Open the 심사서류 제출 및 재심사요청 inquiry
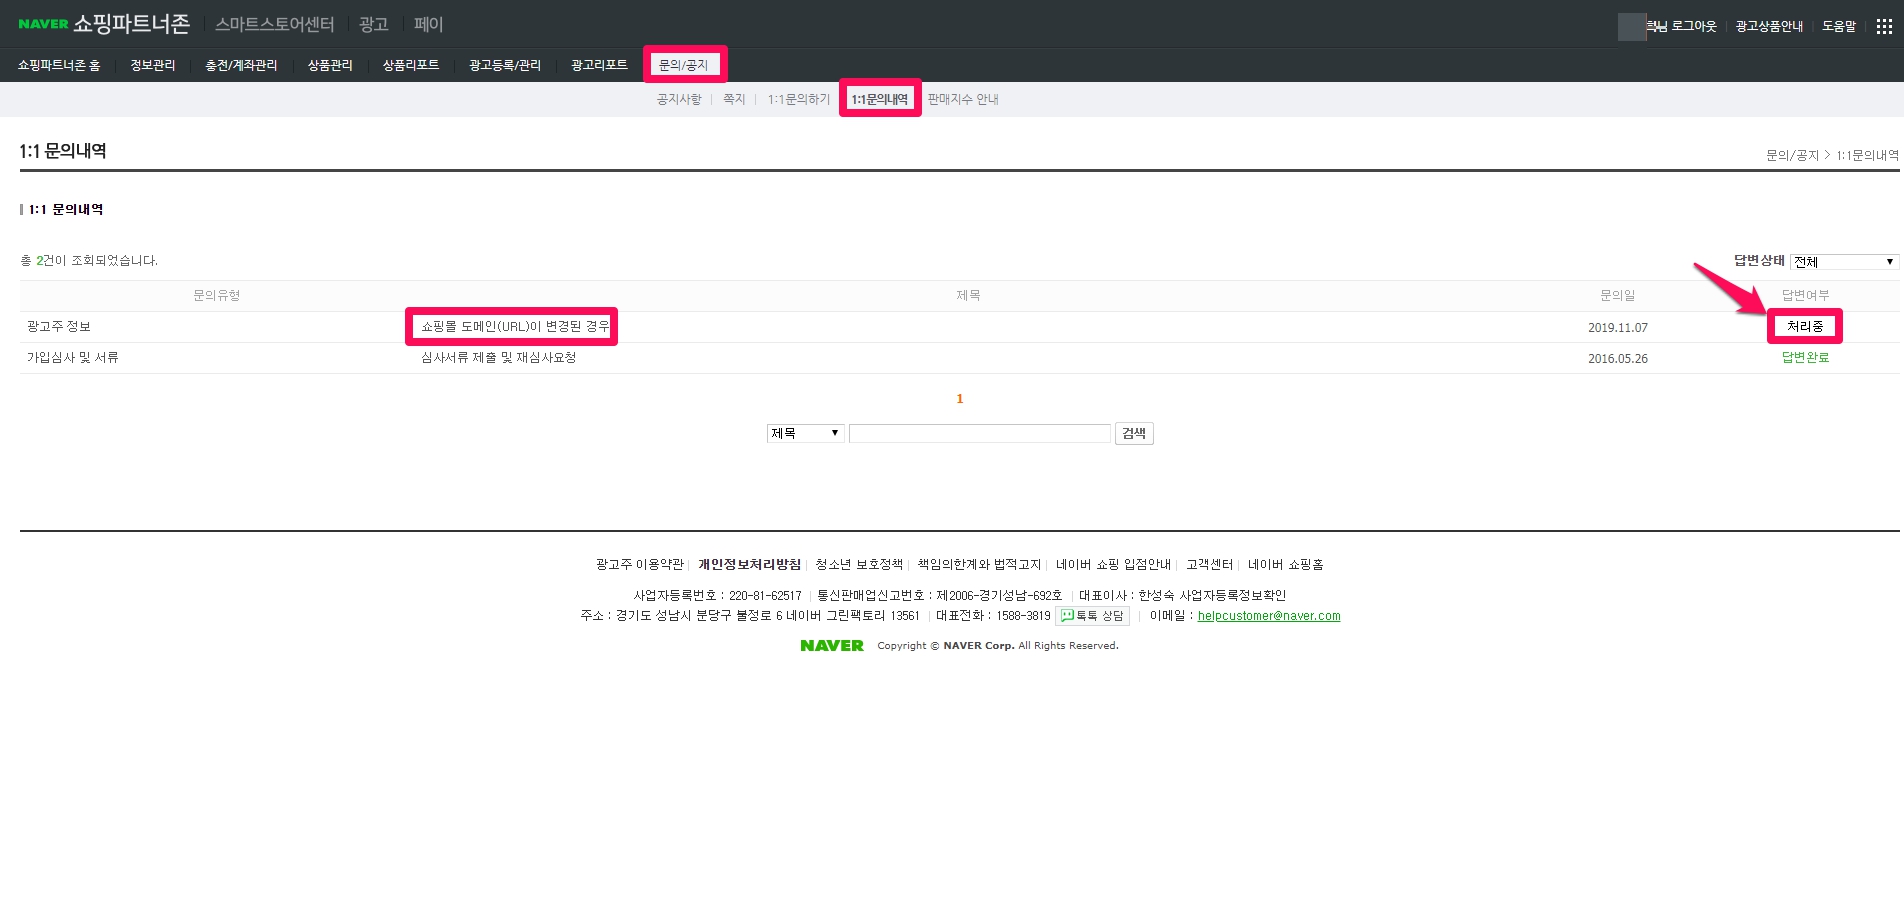 pos(498,358)
